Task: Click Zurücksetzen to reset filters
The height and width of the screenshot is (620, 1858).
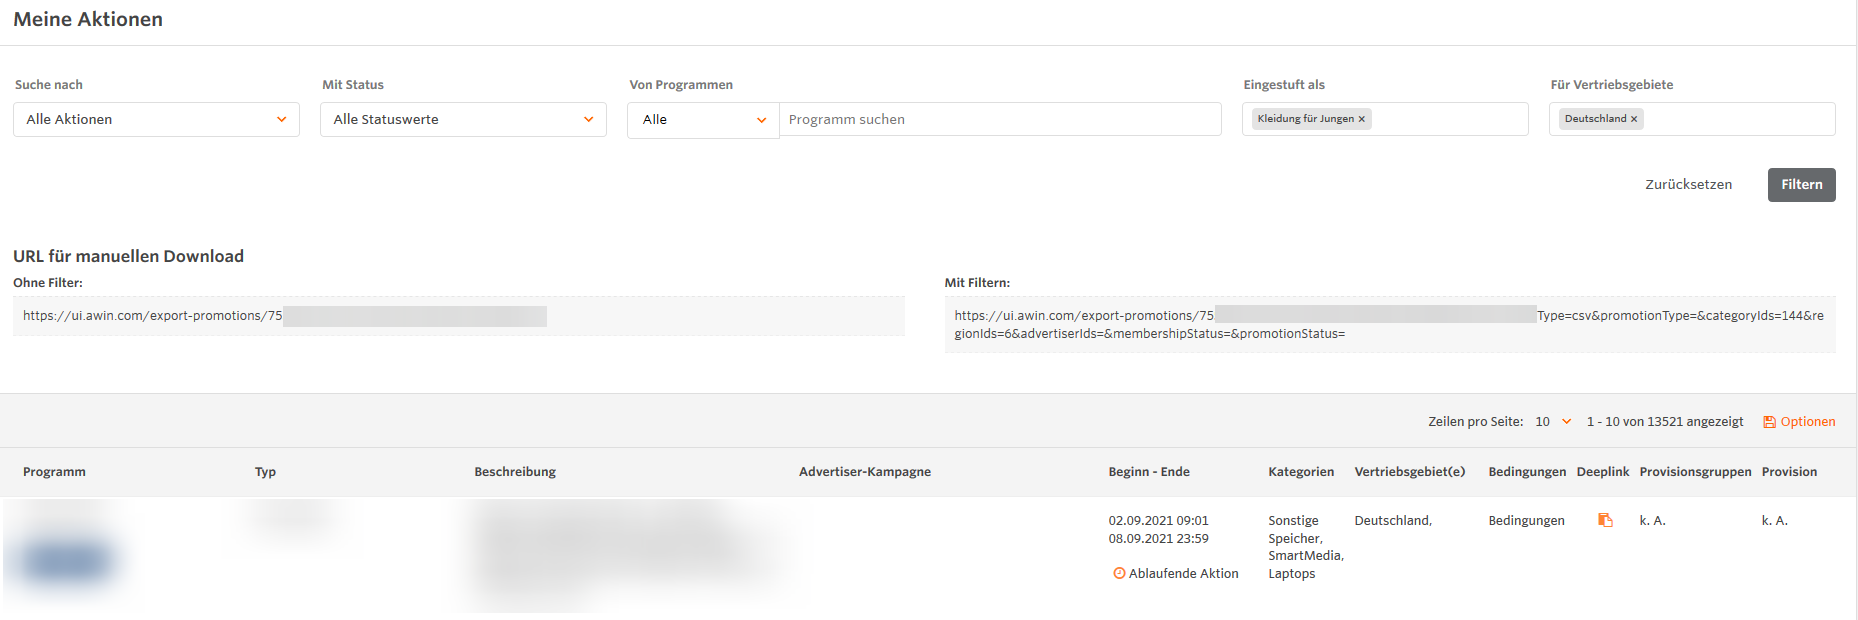Action: 1688,185
